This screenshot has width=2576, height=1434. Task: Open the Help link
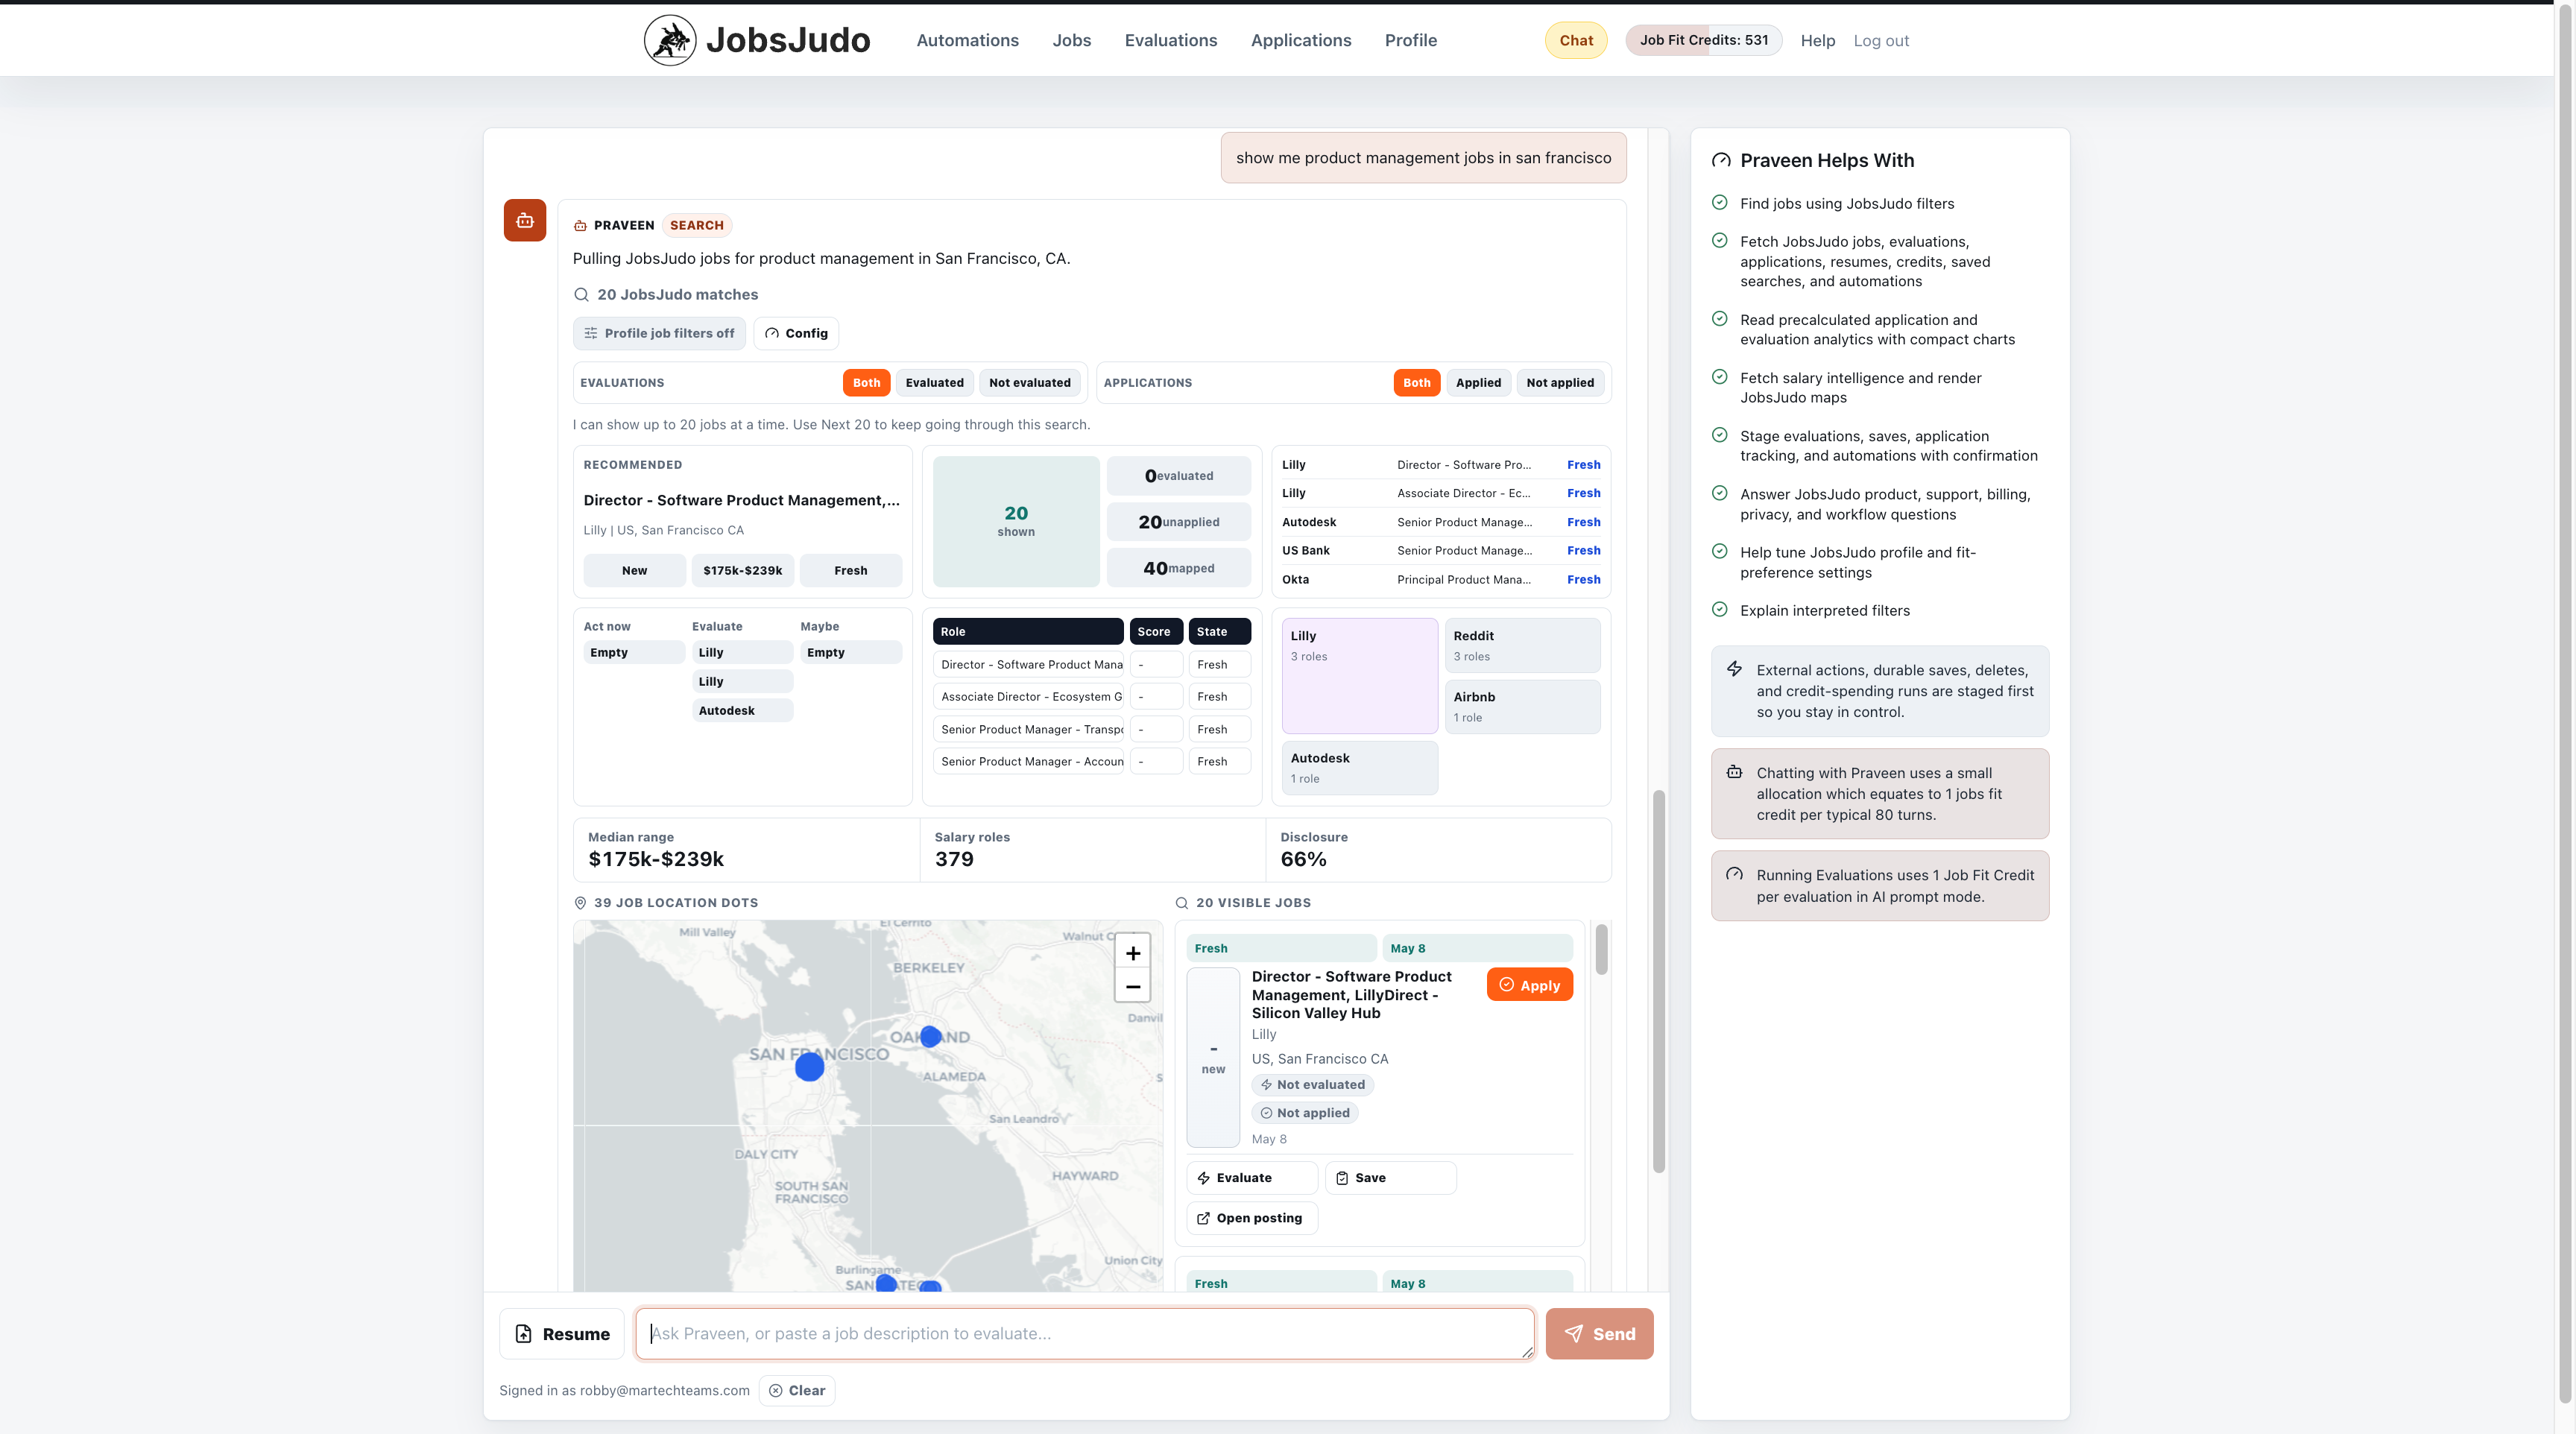point(1818,41)
